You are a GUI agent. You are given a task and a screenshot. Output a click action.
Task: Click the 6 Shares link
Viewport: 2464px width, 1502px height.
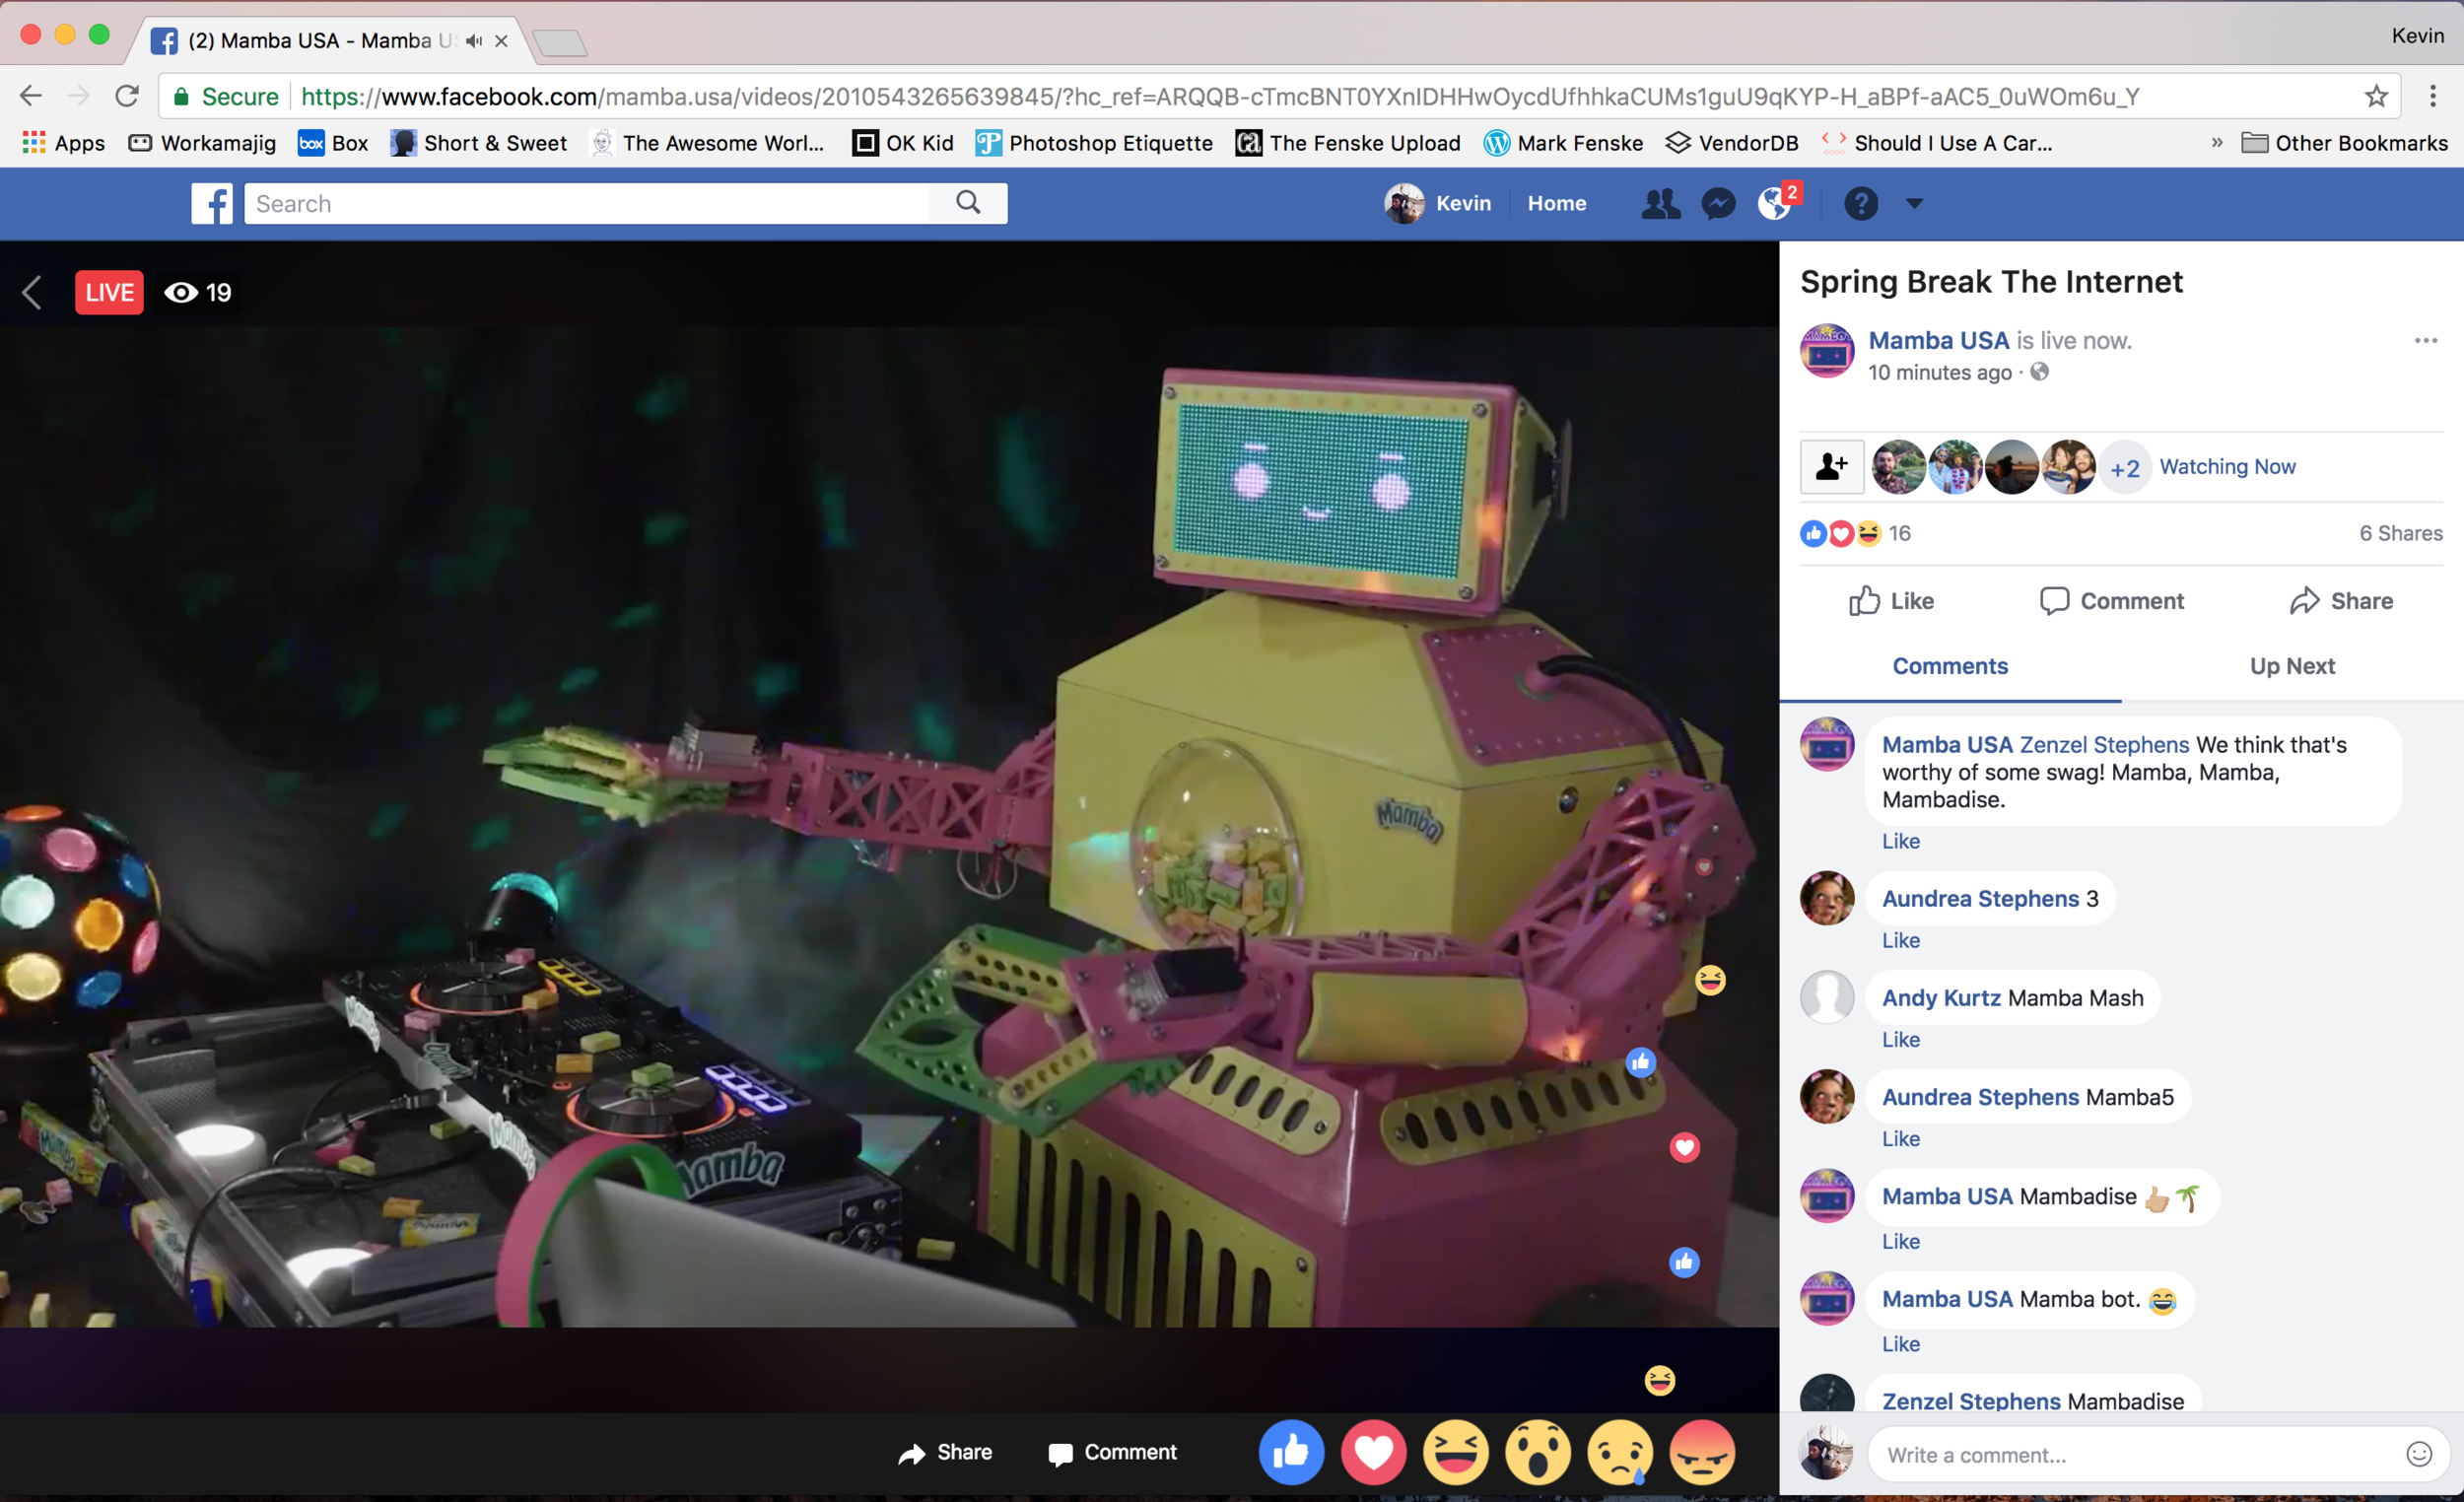coord(2400,533)
